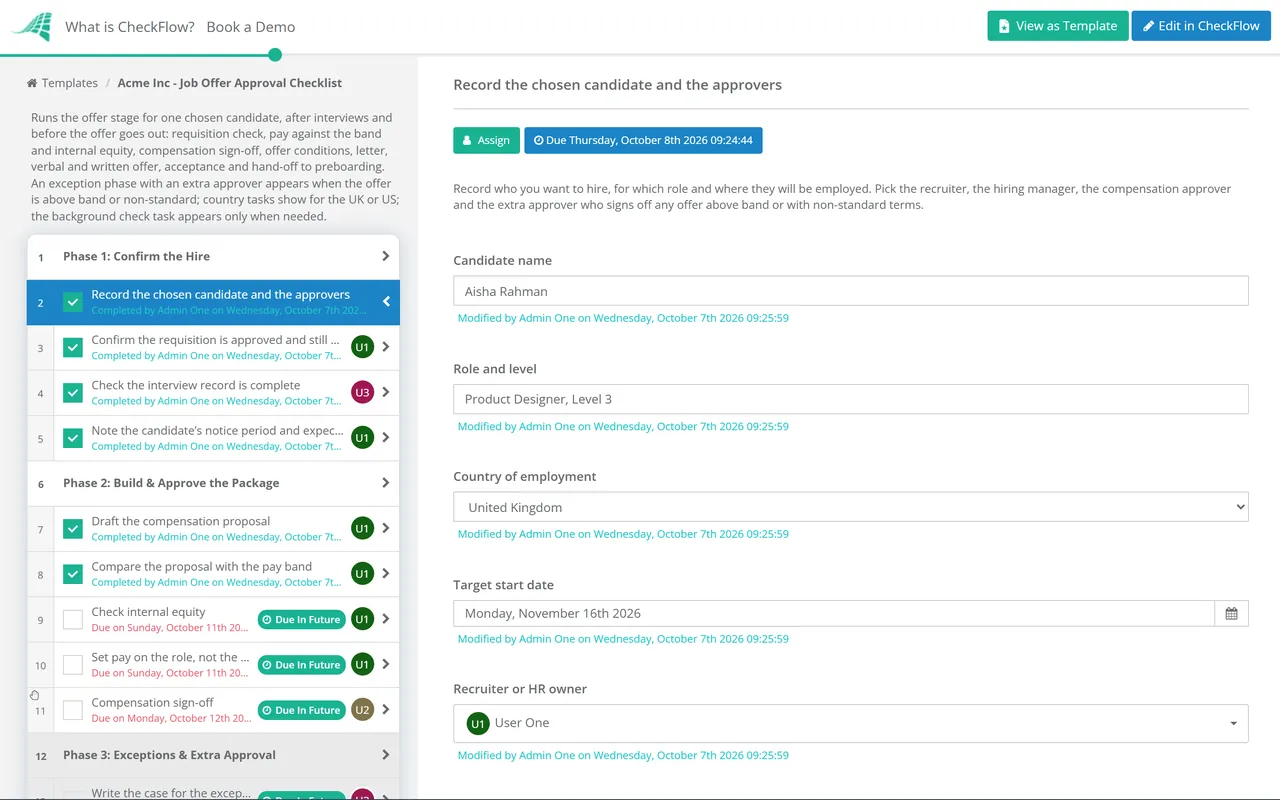Image resolution: width=1280 pixels, height=800 pixels.
Task: Go to Templates breadcrumb
Action: point(70,83)
